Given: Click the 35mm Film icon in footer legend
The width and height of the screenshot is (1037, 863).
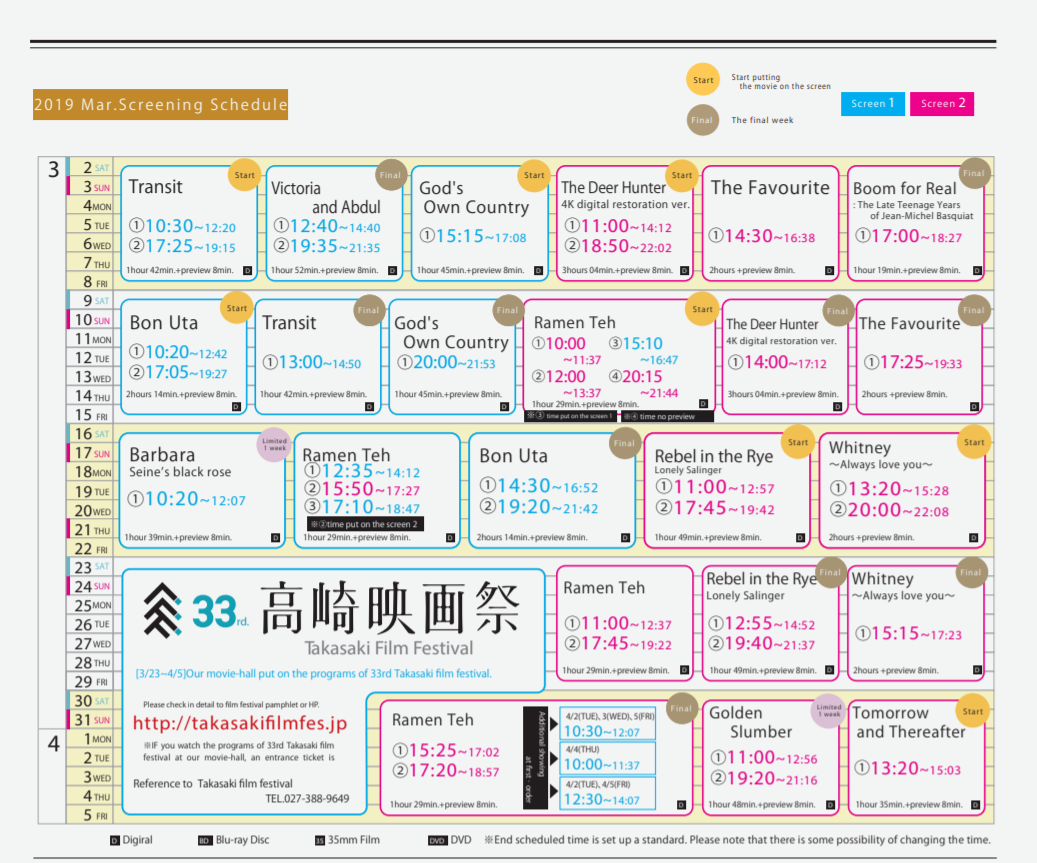Looking at the screenshot, I should tap(320, 841).
